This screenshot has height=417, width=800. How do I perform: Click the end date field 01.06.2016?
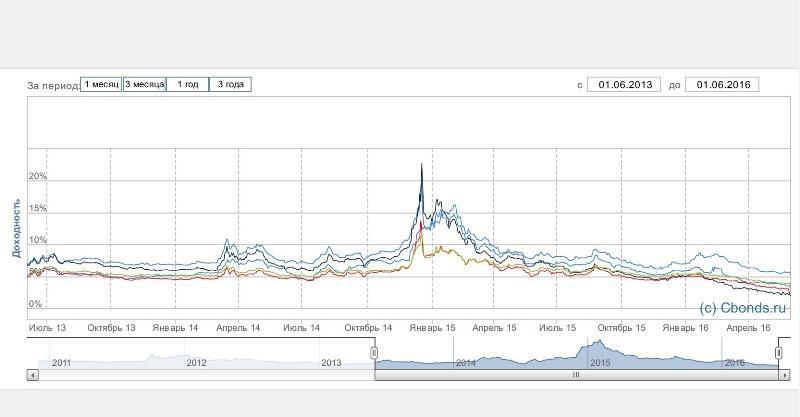point(722,85)
